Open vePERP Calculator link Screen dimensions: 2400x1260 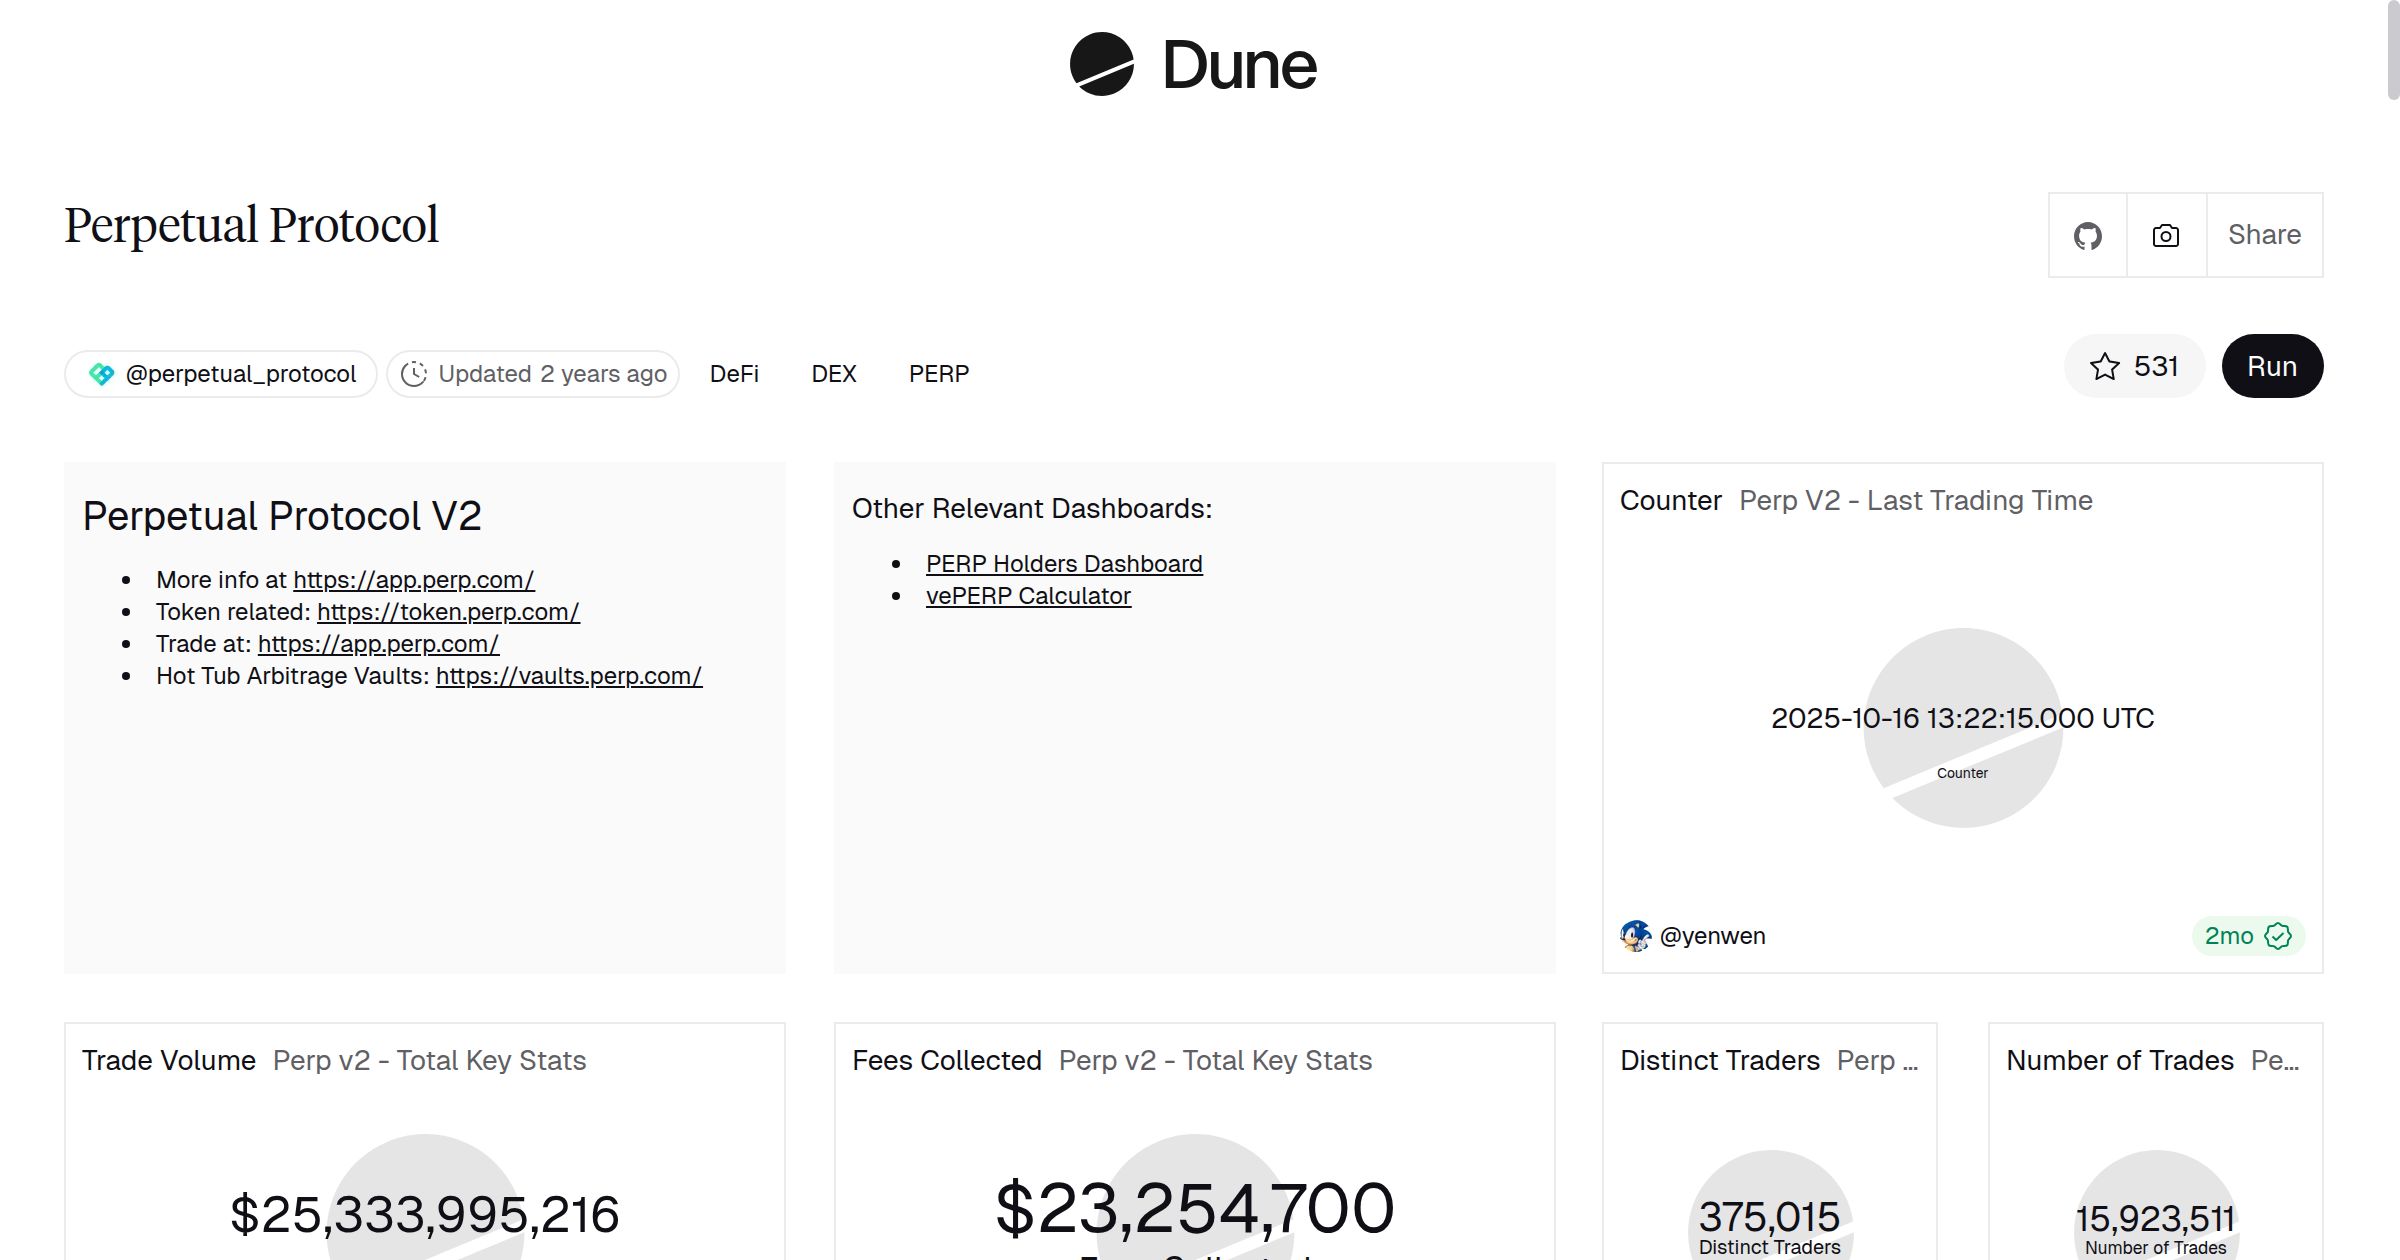[x=1028, y=596]
